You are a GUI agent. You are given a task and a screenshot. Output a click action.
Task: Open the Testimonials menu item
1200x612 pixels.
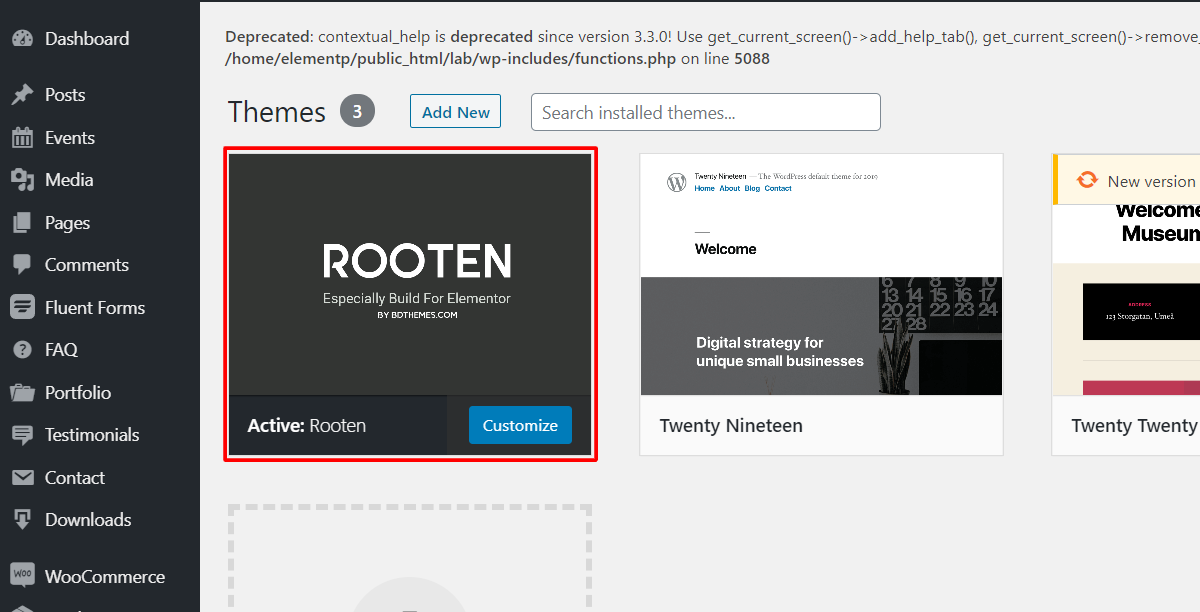(92, 435)
